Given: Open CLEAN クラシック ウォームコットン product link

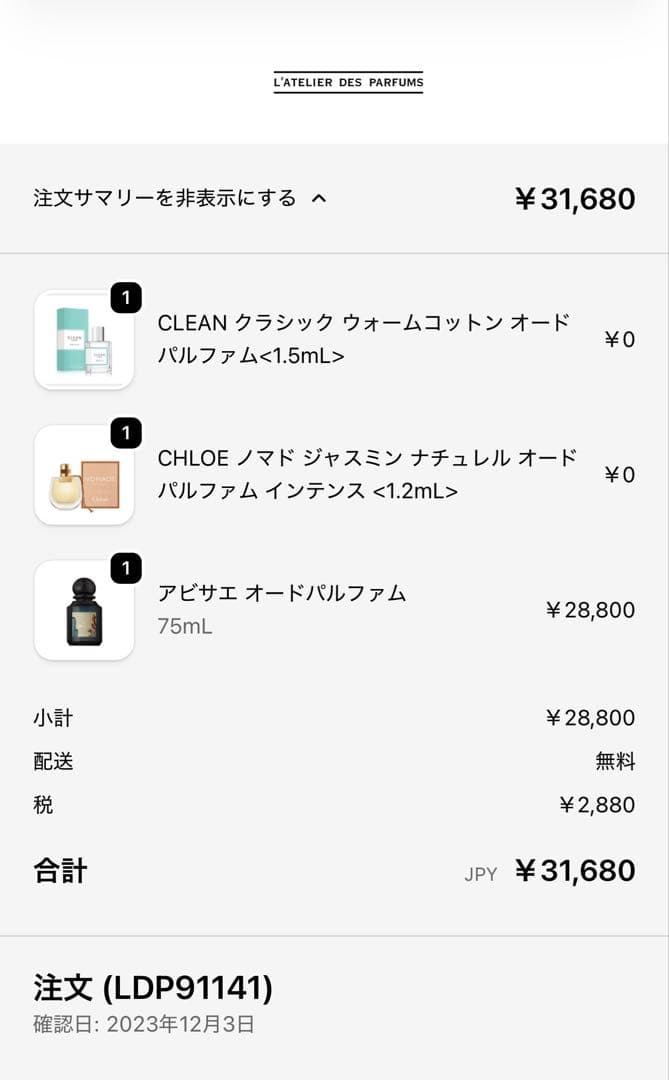Looking at the screenshot, I should point(364,339).
